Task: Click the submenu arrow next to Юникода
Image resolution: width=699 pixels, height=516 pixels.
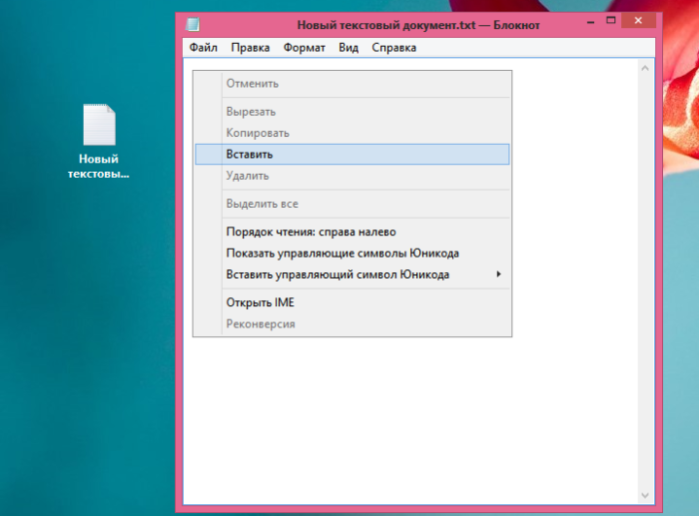Action: click(x=499, y=274)
